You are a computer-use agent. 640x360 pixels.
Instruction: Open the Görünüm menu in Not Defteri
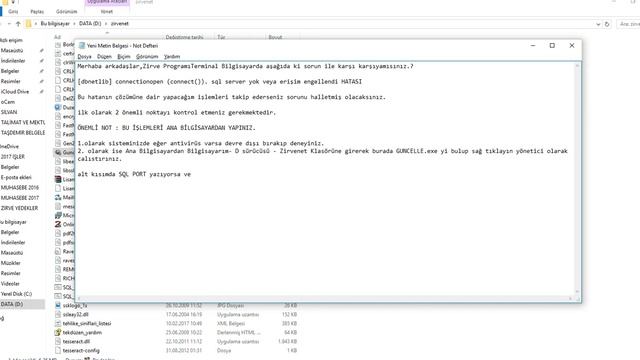[x=147, y=56]
